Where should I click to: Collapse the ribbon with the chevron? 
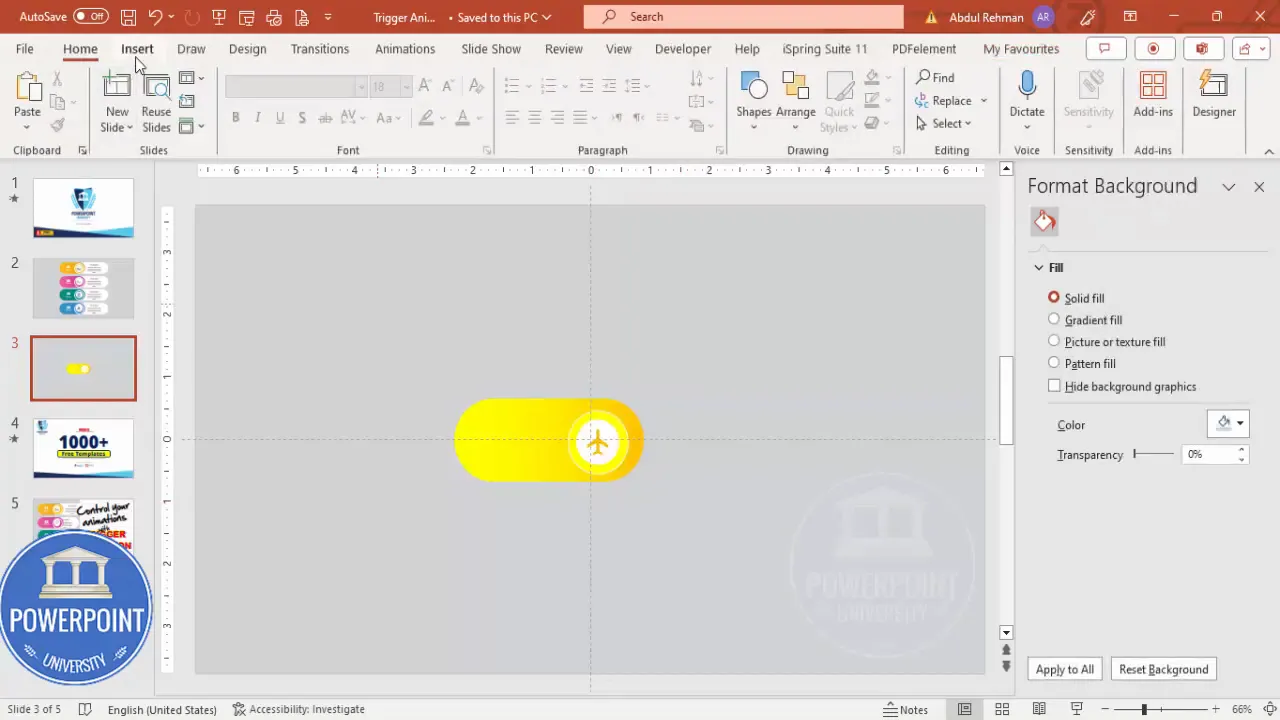click(x=1269, y=151)
